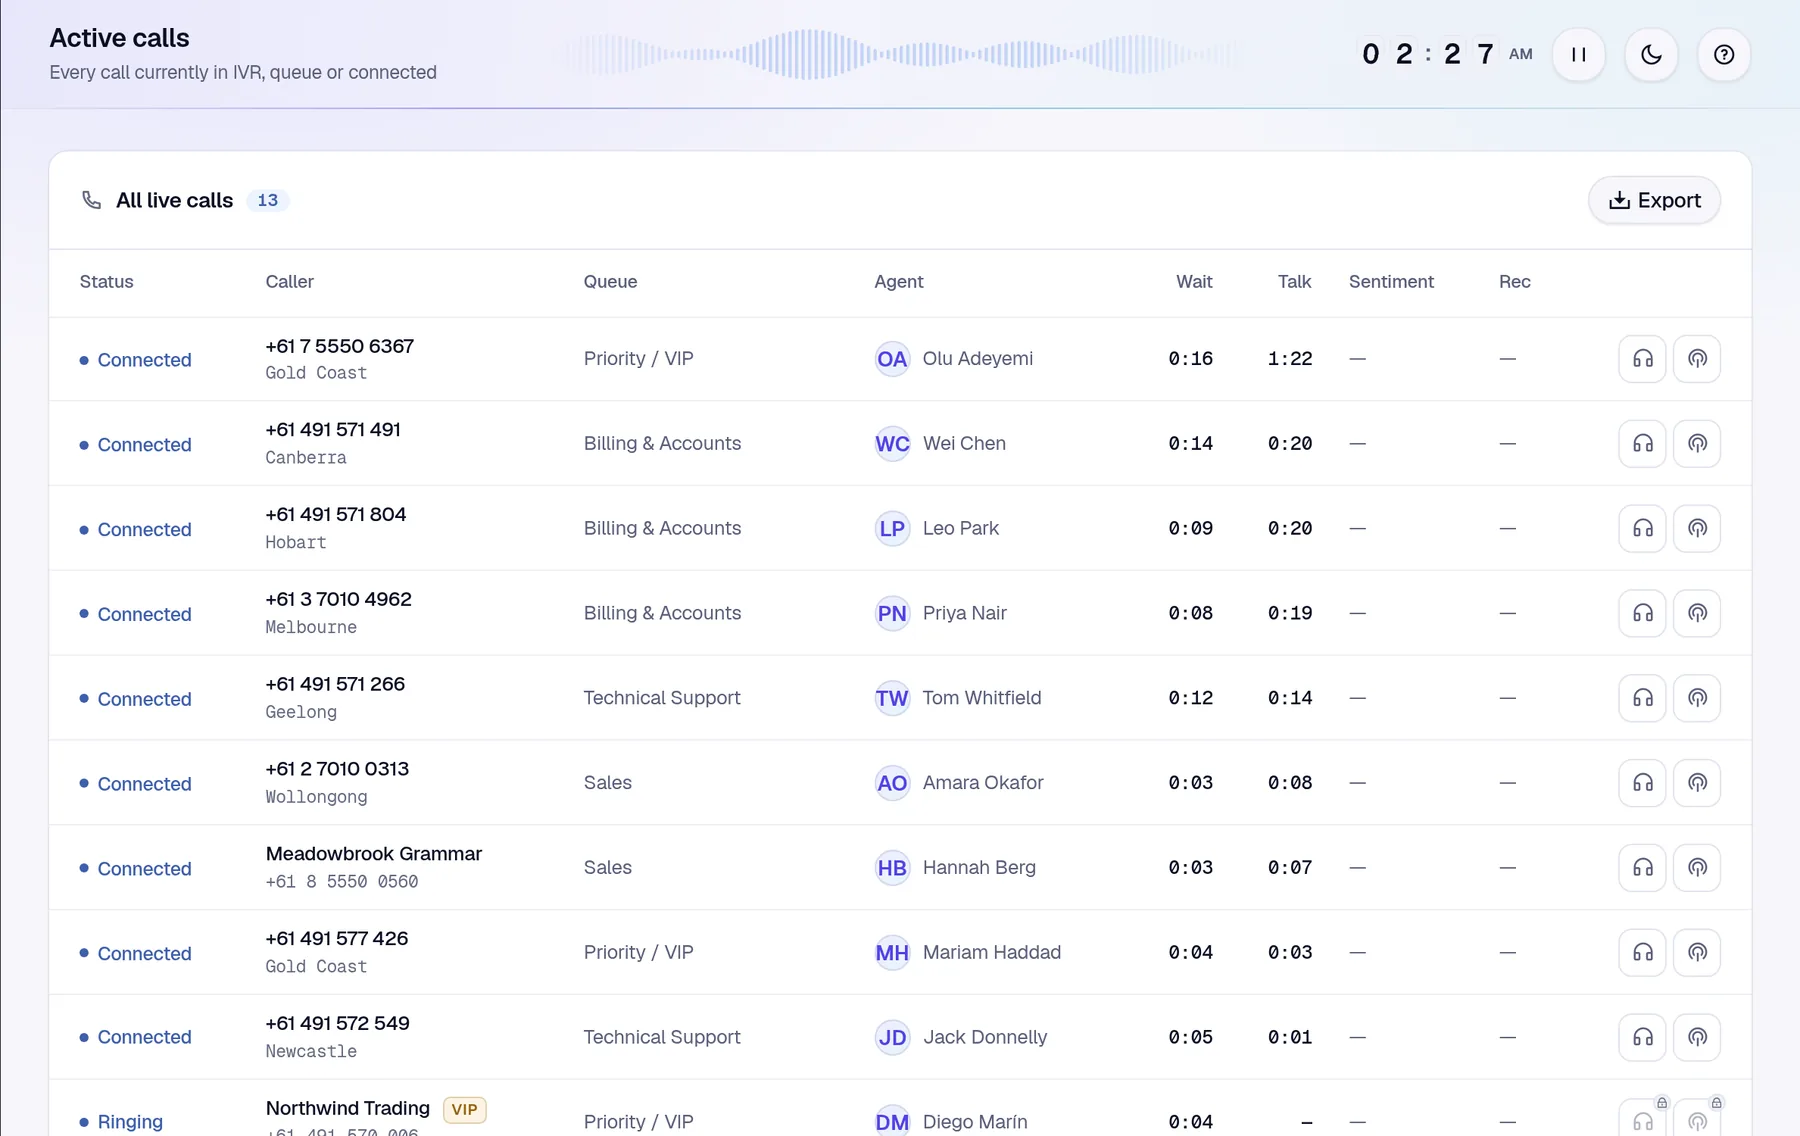Click the Queue column header
The width and height of the screenshot is (1800, 1136).
tap(610, 282)
